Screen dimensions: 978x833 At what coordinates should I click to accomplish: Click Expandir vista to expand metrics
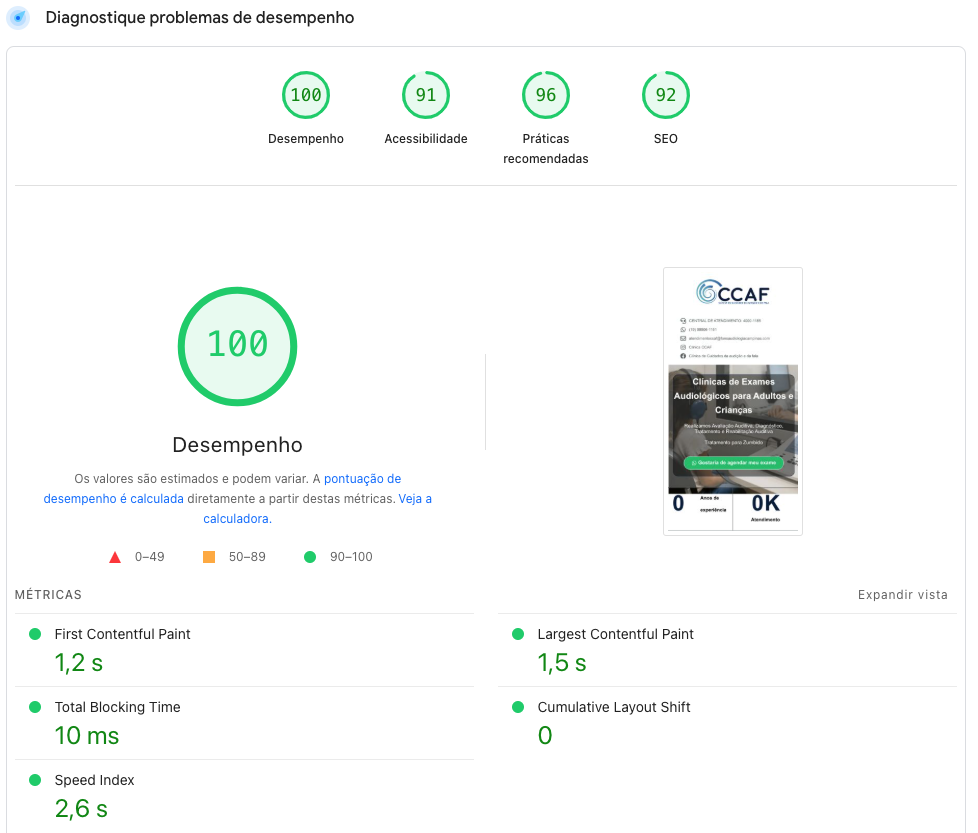(903, 595)
